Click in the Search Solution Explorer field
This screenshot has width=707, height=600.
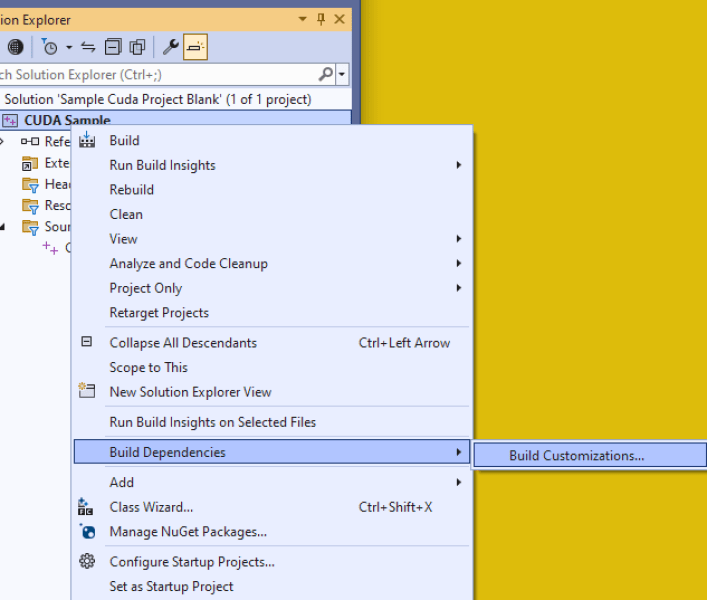(150, 74)
